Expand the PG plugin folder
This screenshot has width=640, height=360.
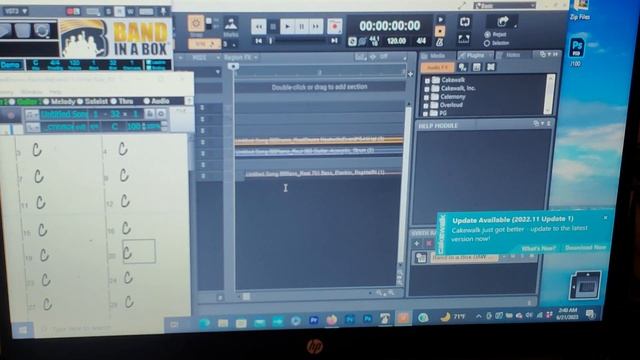click(426, 114)
